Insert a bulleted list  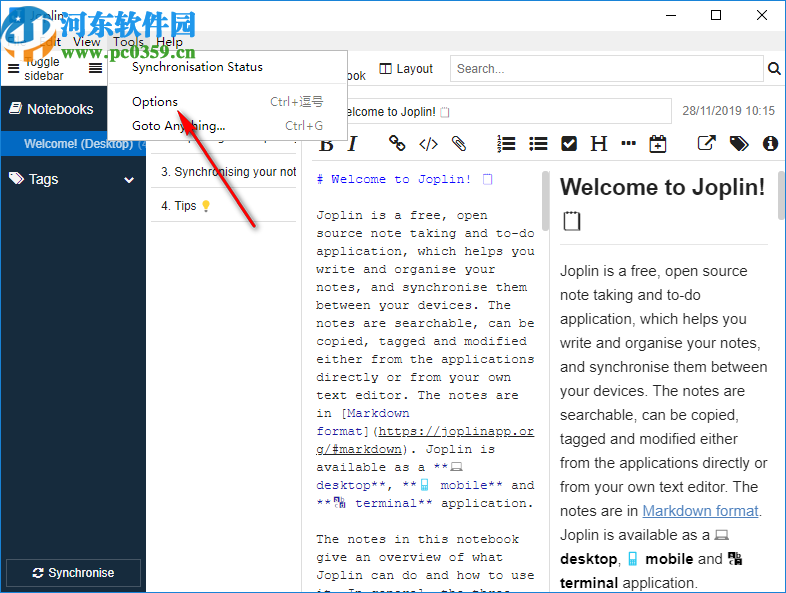click(x=538, y=144)
